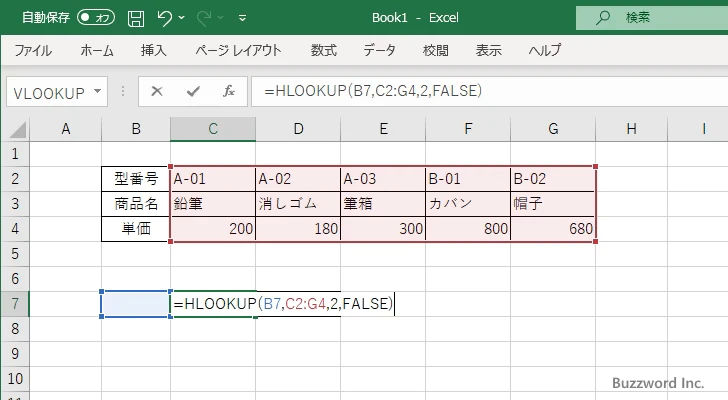This screenshot has height=400, width=728.
Task: Select column C header
Action: (x=213, y=129)
